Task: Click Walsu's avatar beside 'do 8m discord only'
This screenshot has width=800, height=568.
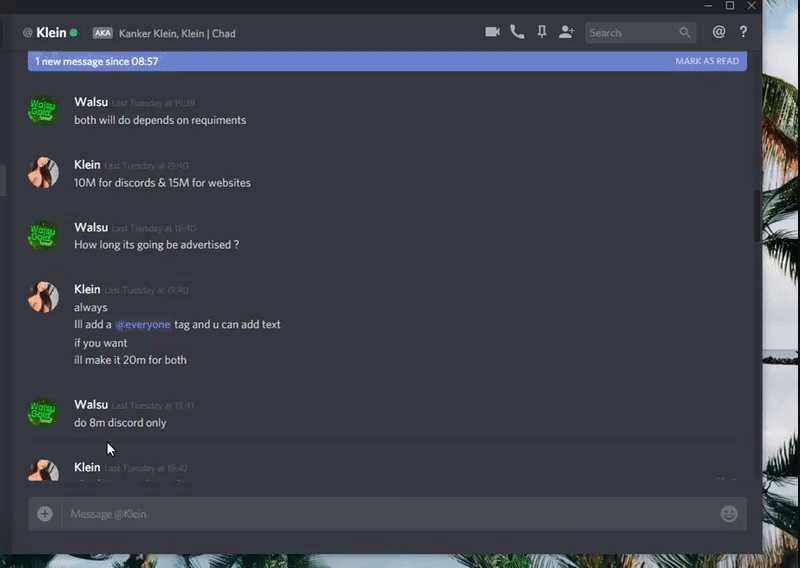Action: pyautogui.click(x=43, y=412)
